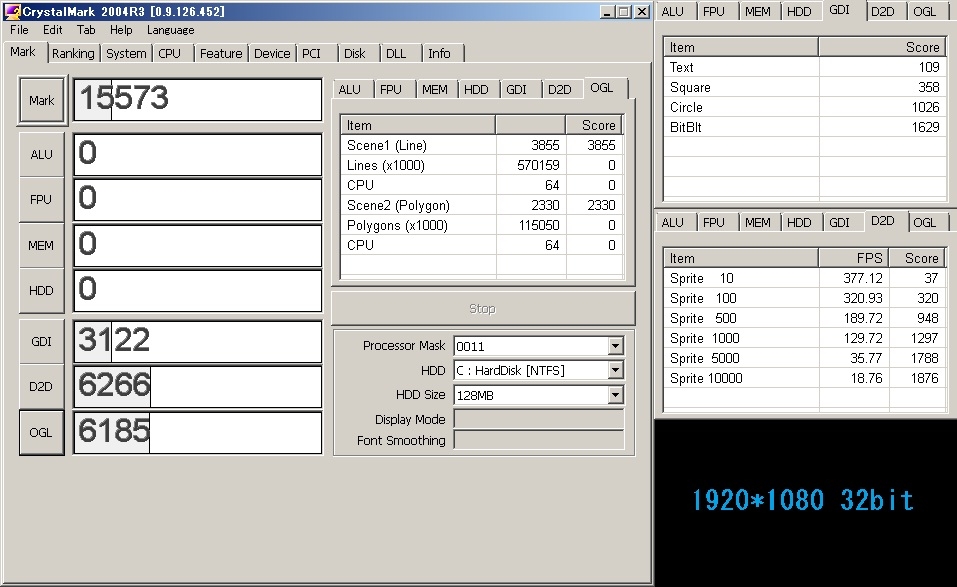This screenshot has height=587, width=957.
Task: Open the File menu
Action: (19, 30)
